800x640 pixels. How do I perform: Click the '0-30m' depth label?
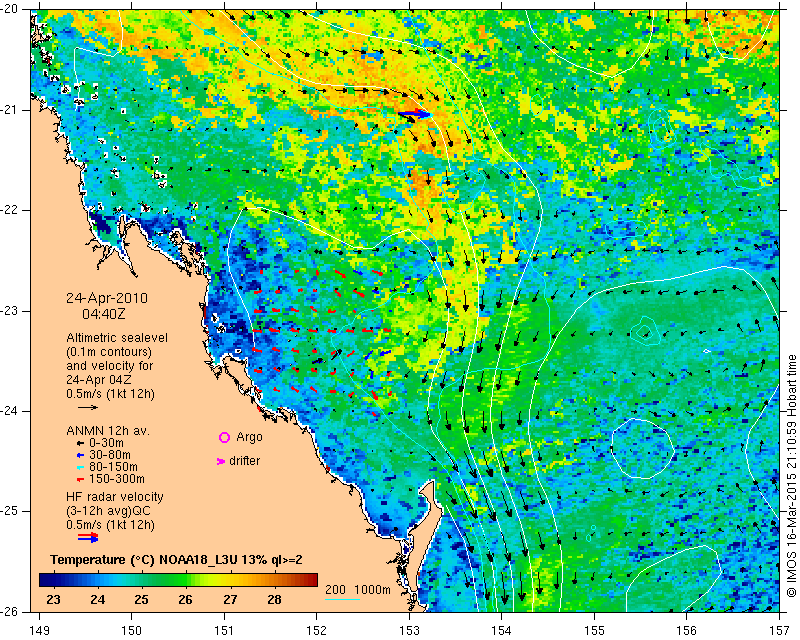point(106,443)
